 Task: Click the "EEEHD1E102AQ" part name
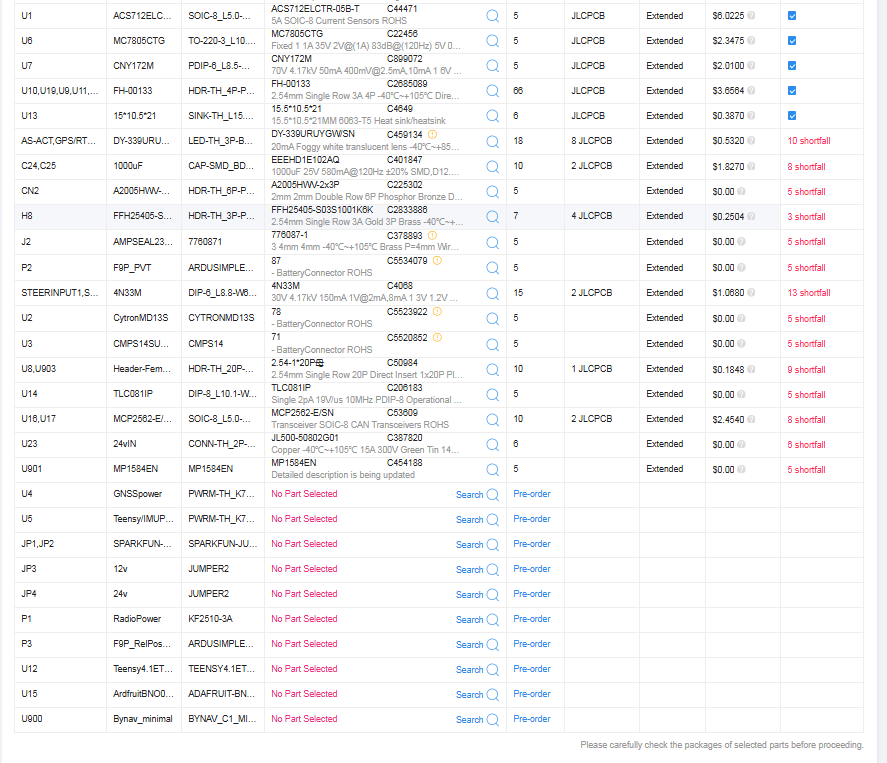coord(305,160)
